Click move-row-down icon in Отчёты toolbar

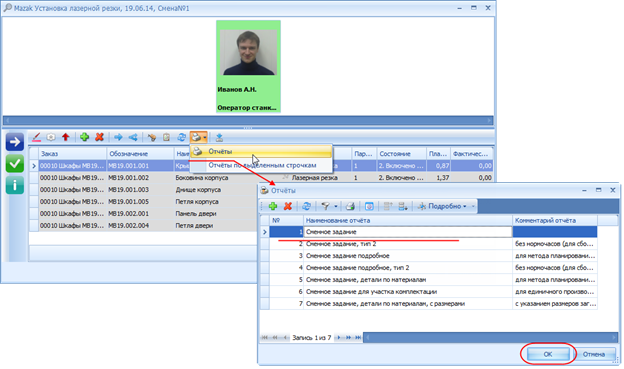tap(403, 206)
